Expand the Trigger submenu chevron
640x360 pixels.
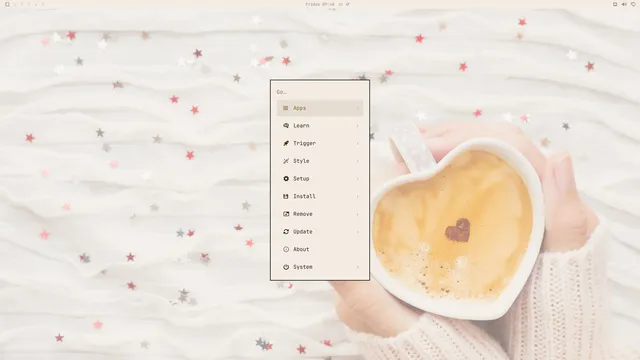click(358, 143)
